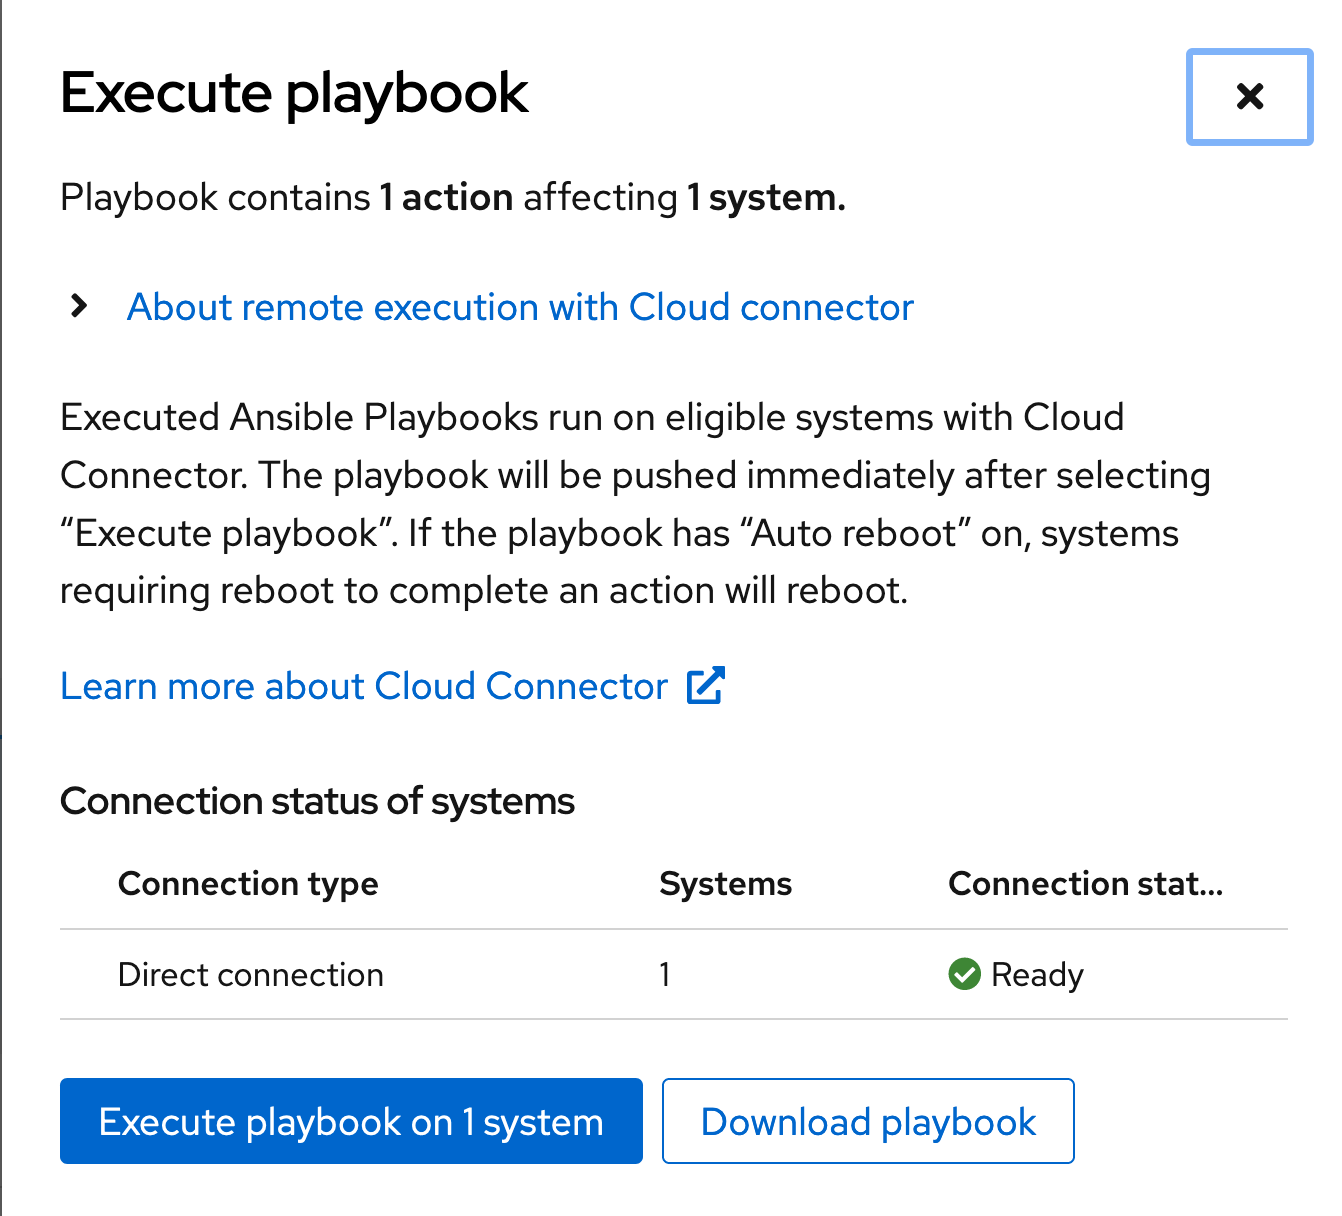This screenshot has width=1342, height=1216.
Task: Click the Systems count value in row
Action: 665,975
